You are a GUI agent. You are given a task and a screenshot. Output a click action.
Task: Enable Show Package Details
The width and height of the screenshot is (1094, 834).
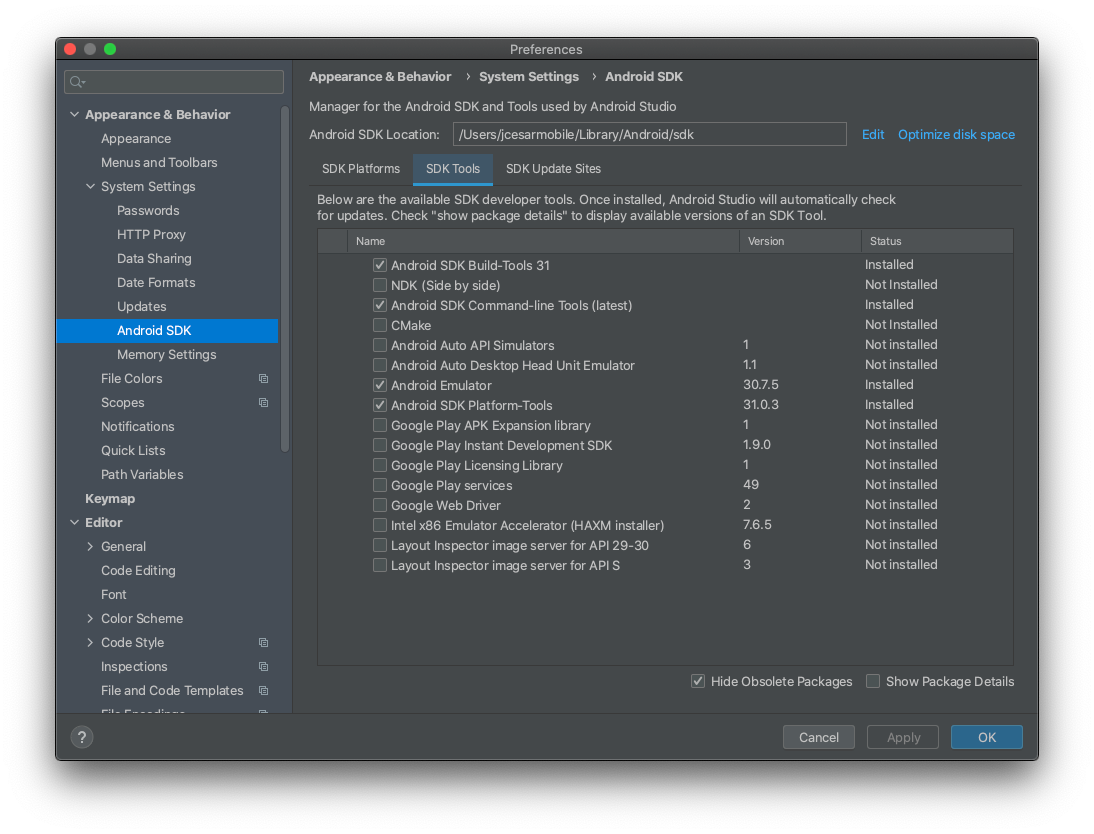click(872, 681)
